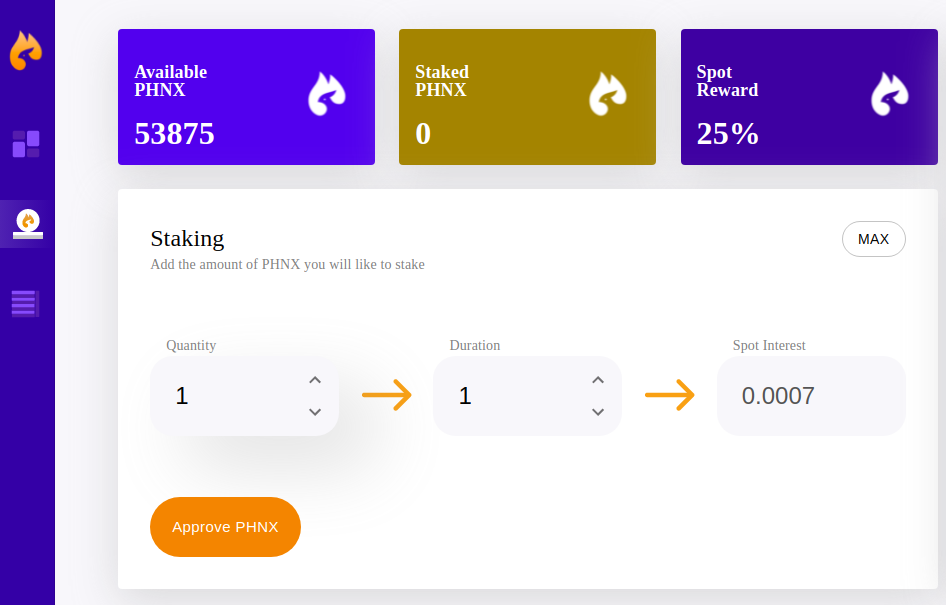Click the Phoenix flame logo in sidebar

[x=26, y=51]
